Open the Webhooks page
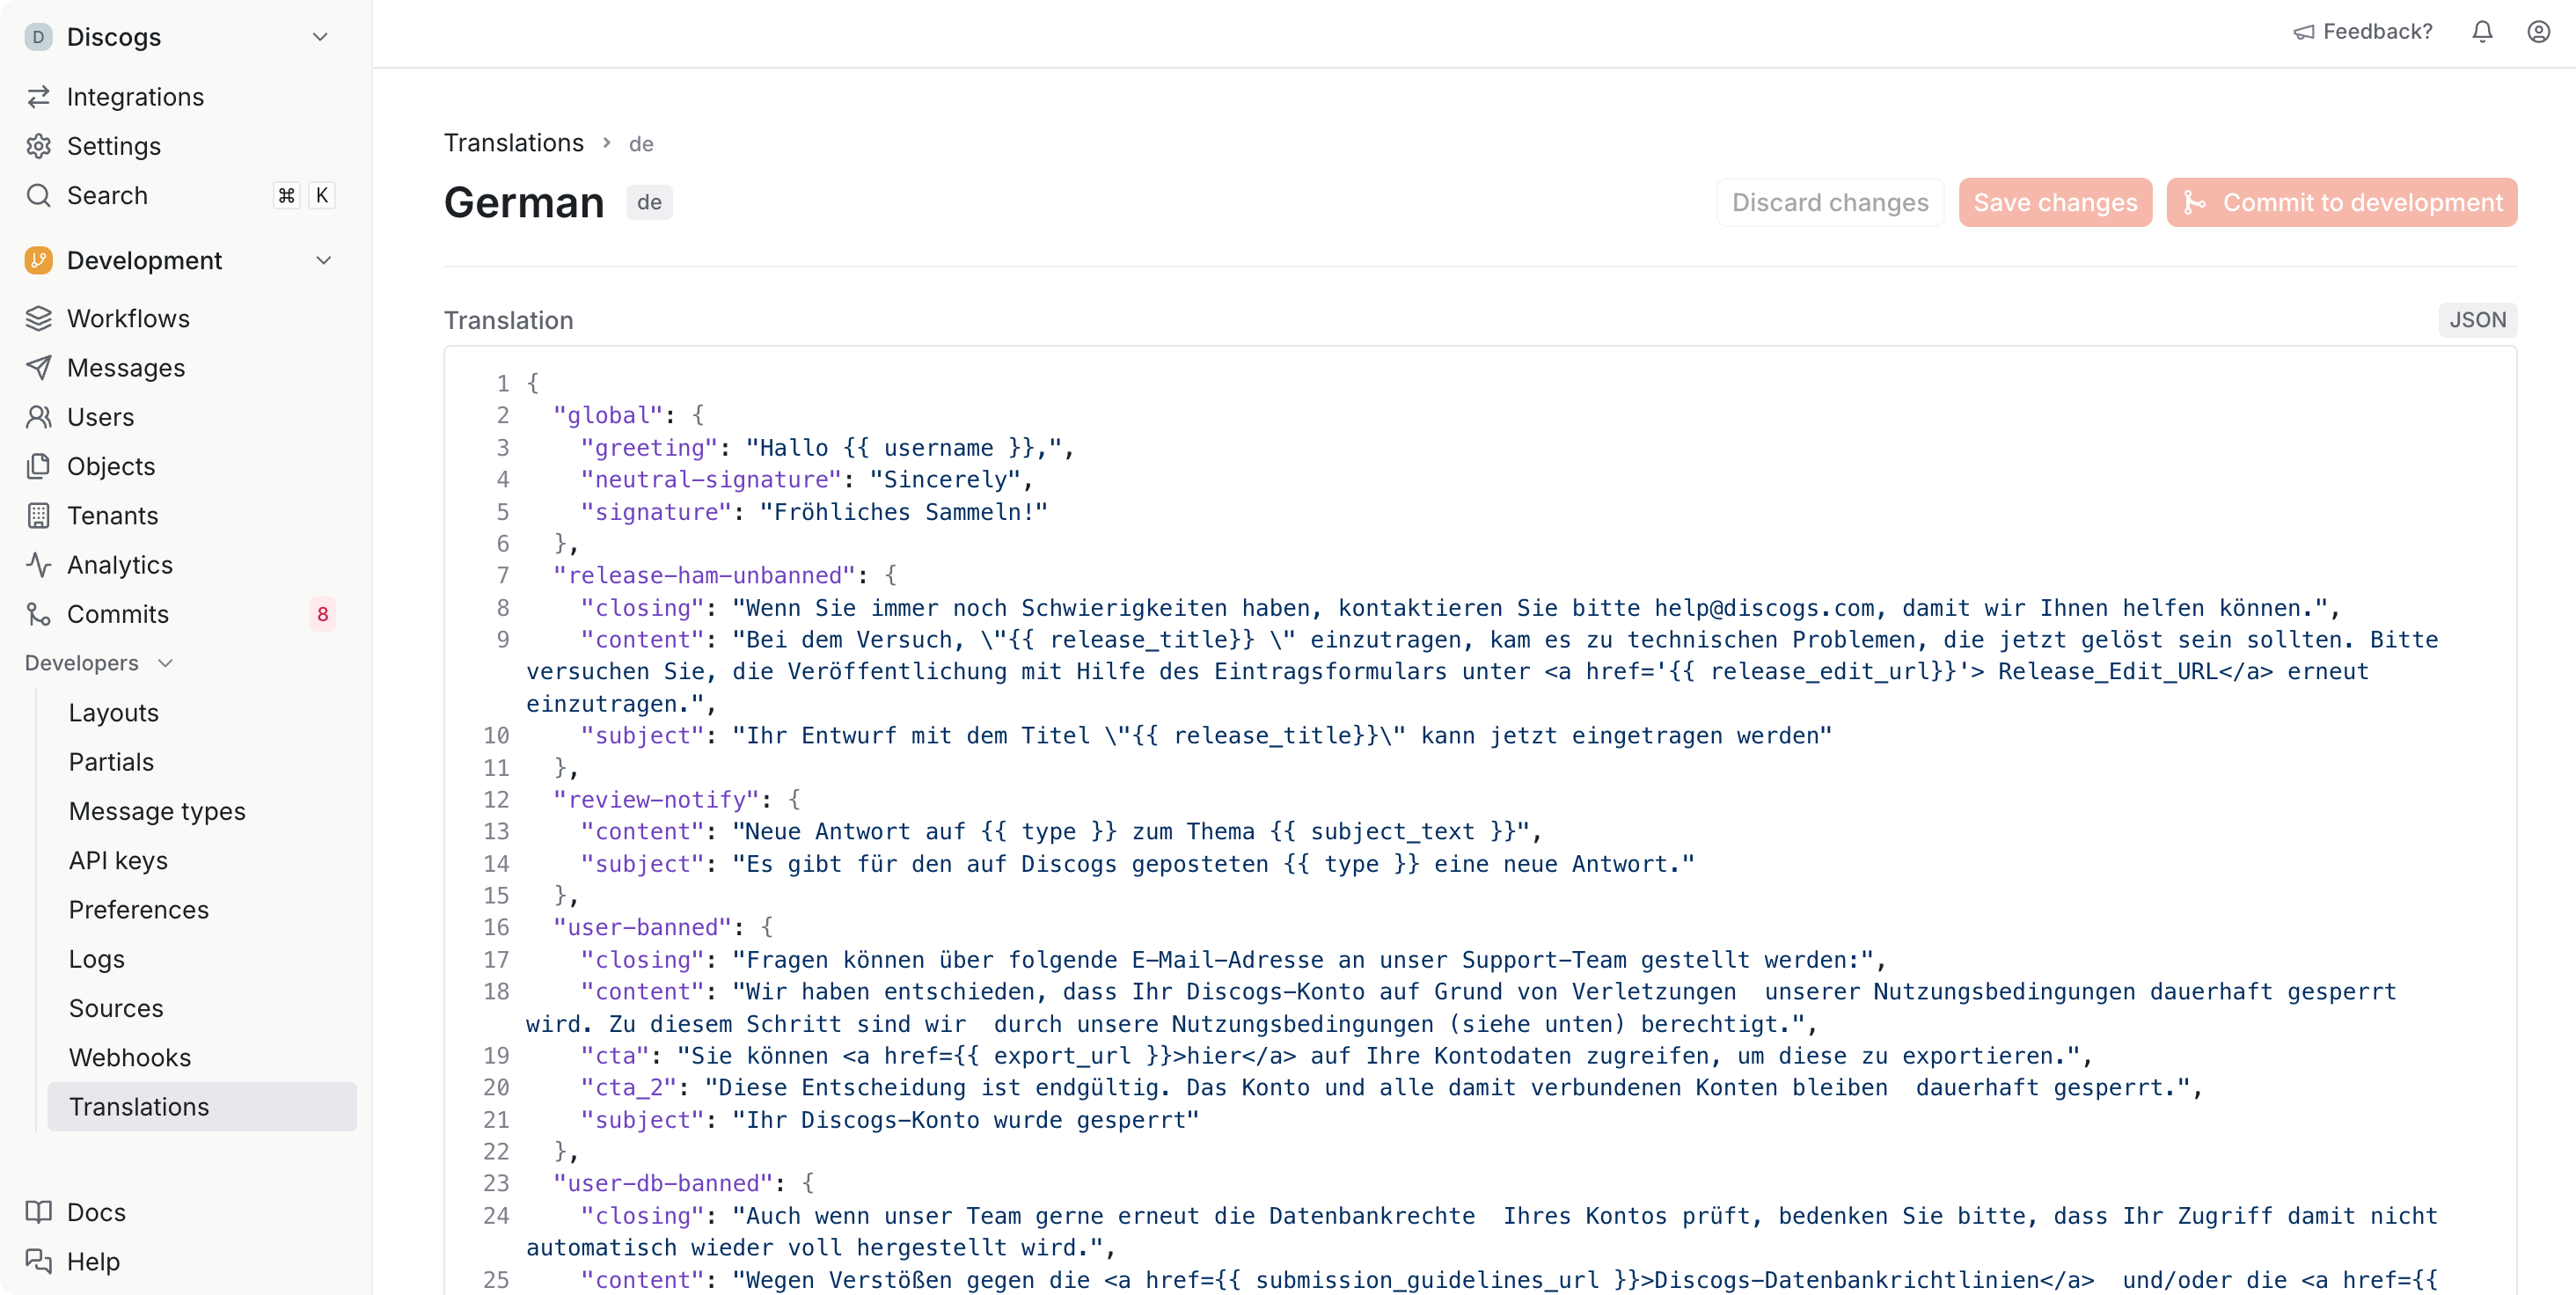The height and width of the screenshot is (1295, 2576). 130,1057
